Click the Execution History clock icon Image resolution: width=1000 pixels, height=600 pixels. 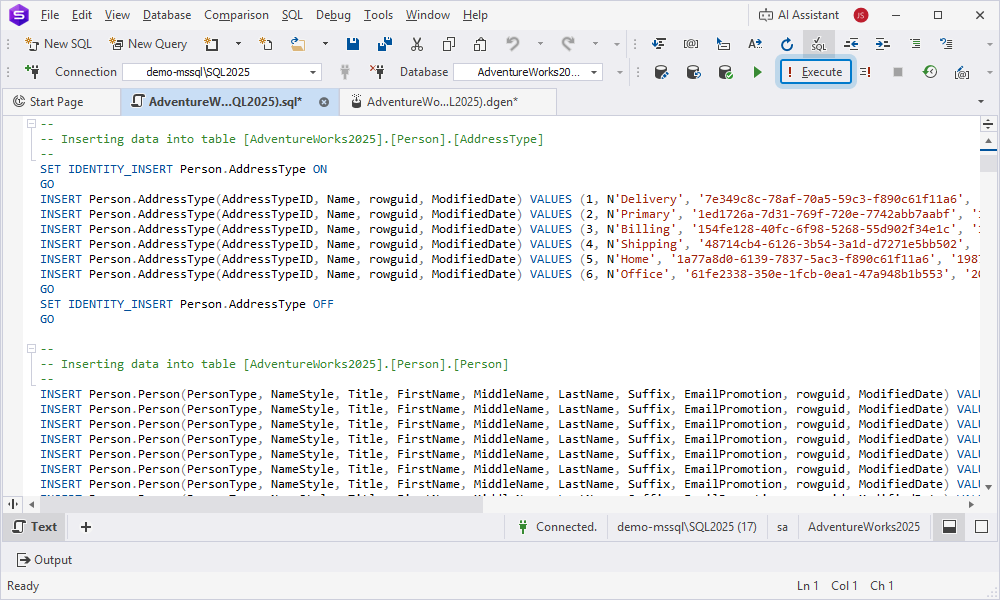pyautogui.click(x=930, y=72)
